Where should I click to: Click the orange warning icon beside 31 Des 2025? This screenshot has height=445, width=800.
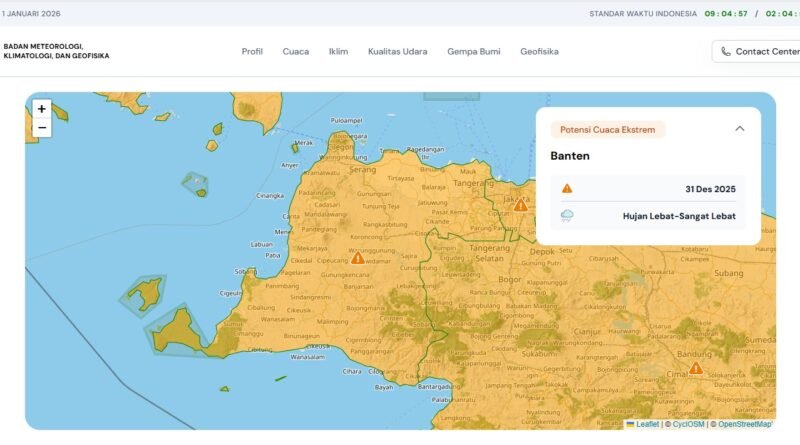[x=567, y=188]
